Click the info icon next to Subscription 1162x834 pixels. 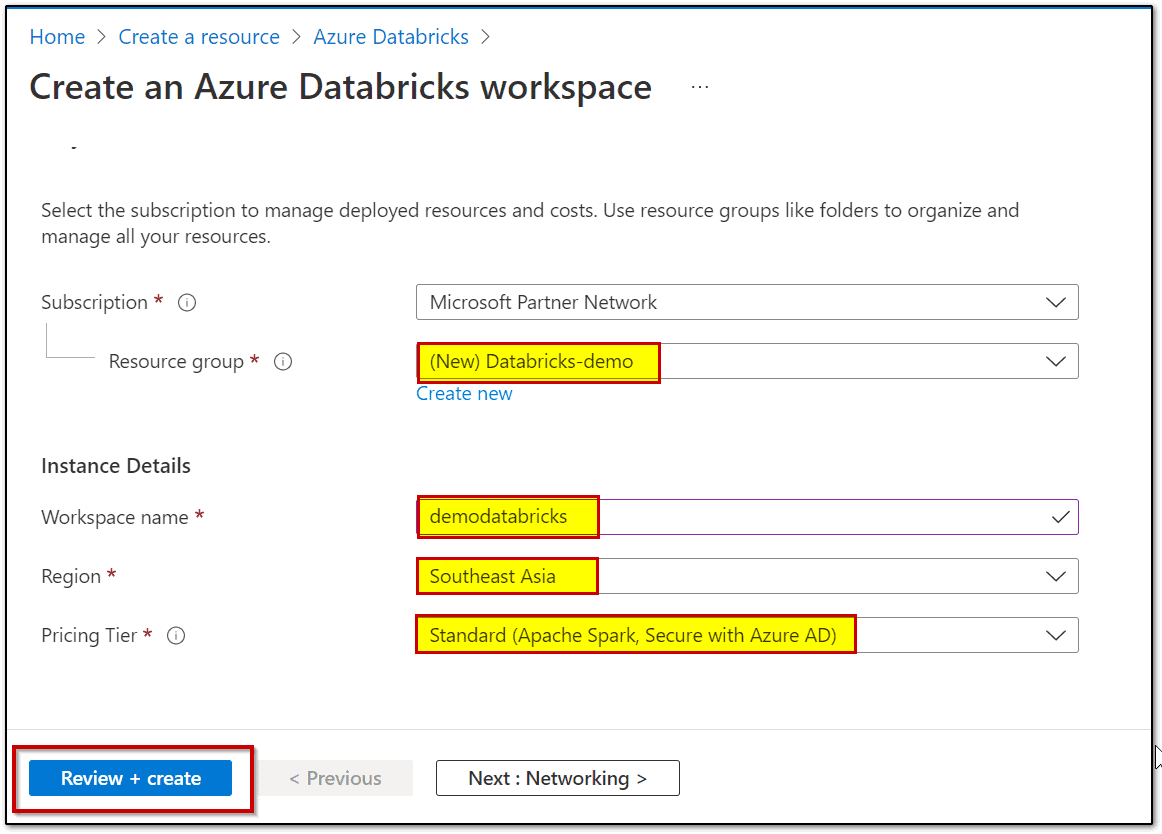click(x=186, y=302)
